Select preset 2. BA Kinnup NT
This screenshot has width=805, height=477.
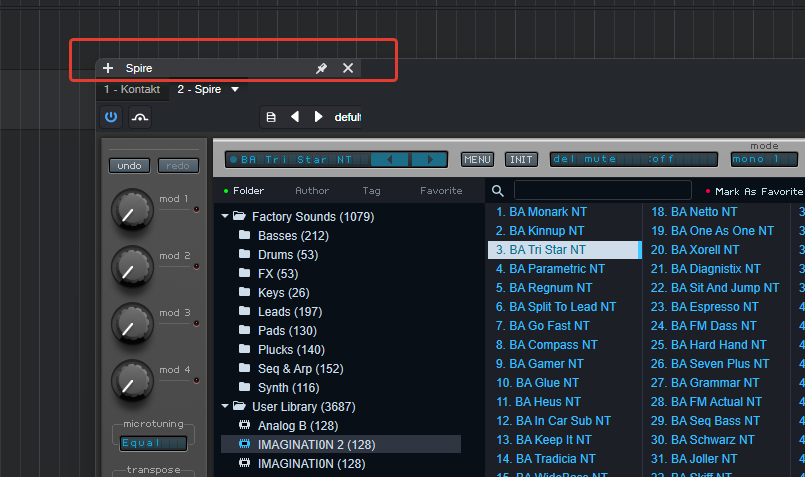(x=540, y=231)
